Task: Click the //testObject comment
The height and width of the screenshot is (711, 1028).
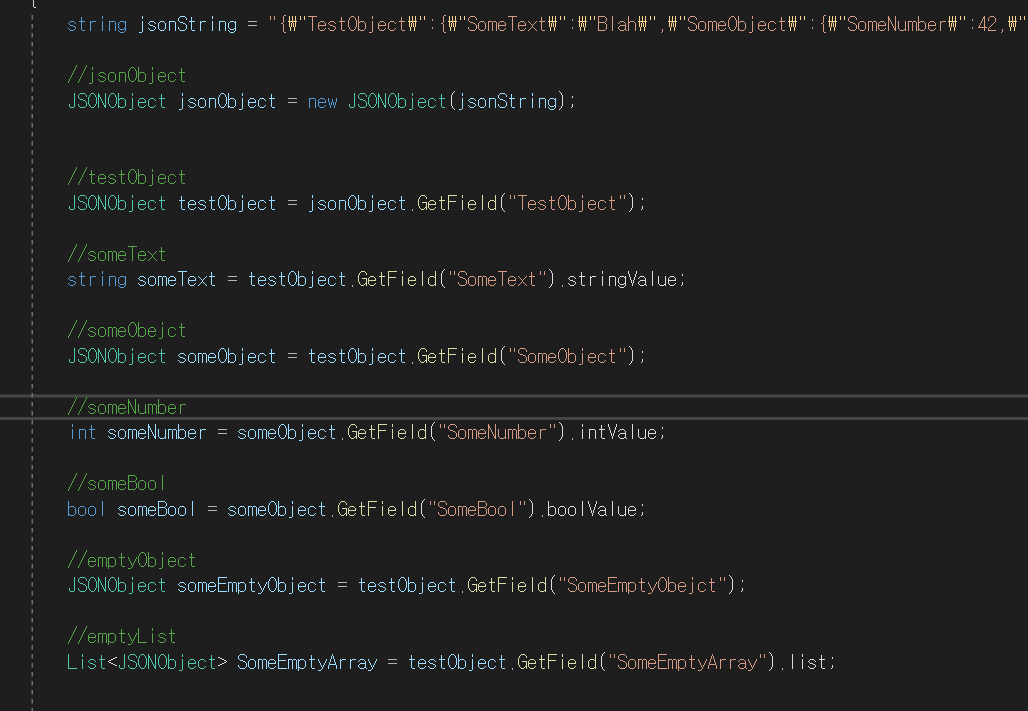Action: [127, 177]
